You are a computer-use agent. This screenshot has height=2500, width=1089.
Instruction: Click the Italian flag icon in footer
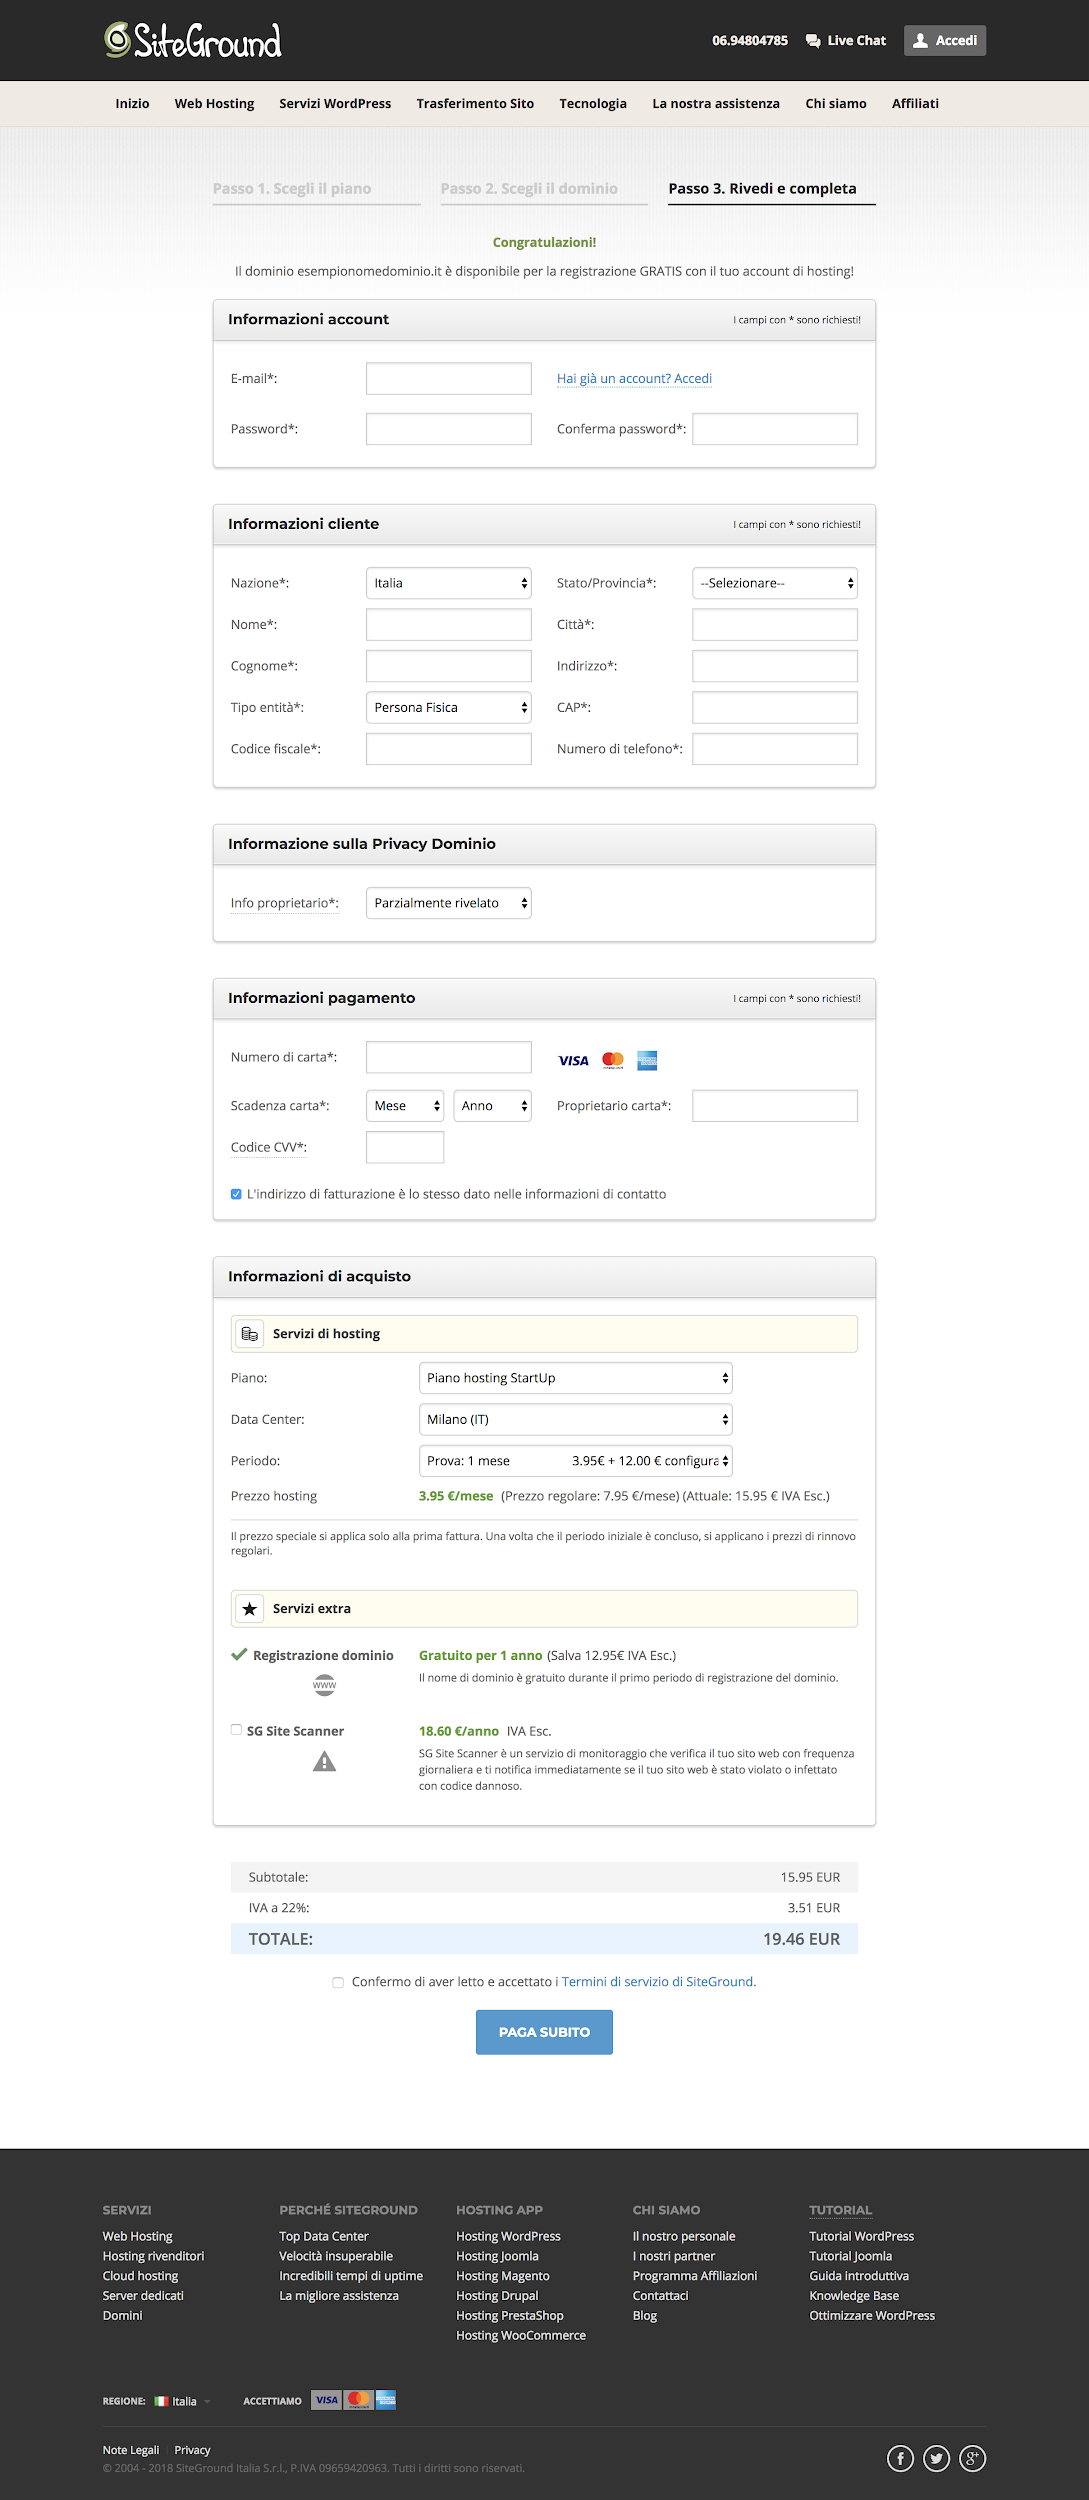click(x=161, y=2401)
